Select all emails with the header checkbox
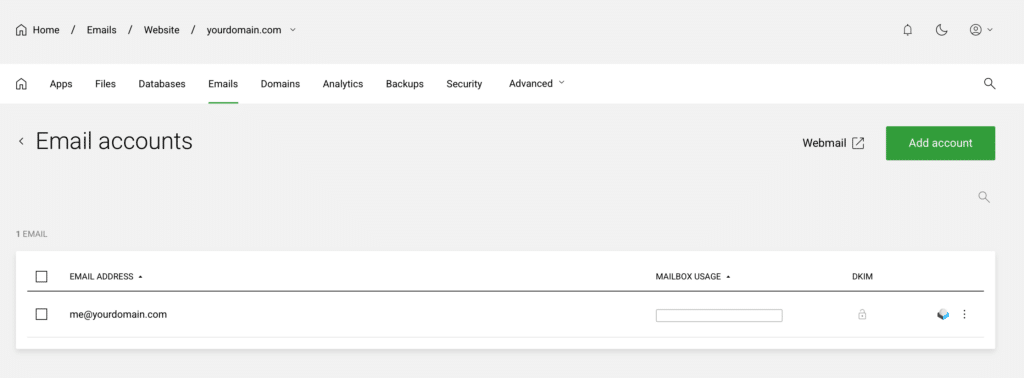Image resolution: width=1024 pixels, height=378 pixels. pyautogui.click(x=42, y=277)
